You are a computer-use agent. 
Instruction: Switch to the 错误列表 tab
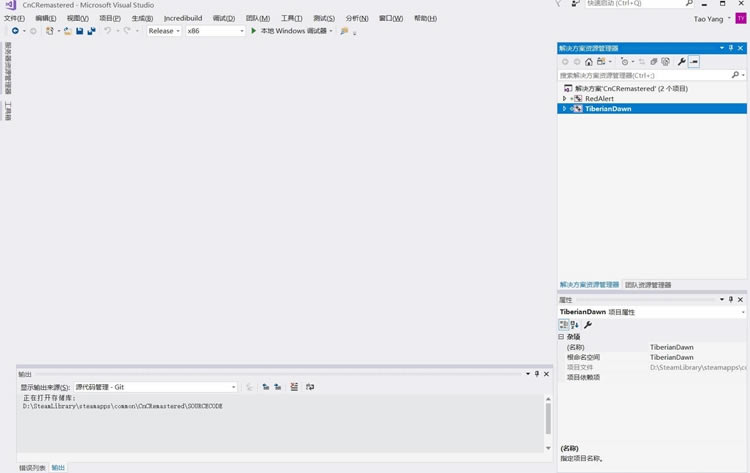pos(32,468)
